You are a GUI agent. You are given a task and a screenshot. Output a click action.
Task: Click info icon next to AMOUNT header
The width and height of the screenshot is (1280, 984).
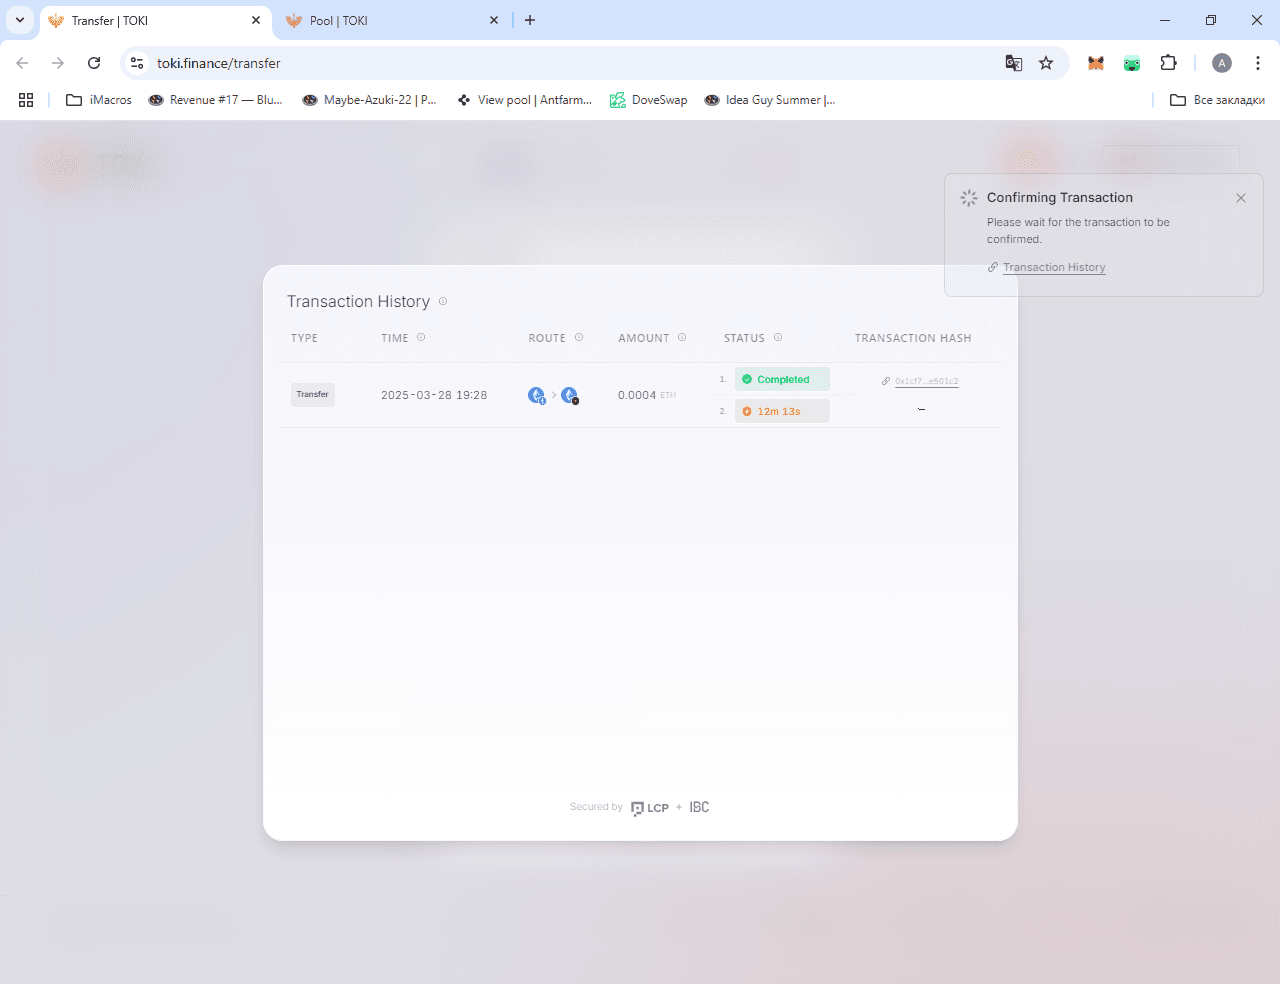pyautogui.click(x=682, y=337)
